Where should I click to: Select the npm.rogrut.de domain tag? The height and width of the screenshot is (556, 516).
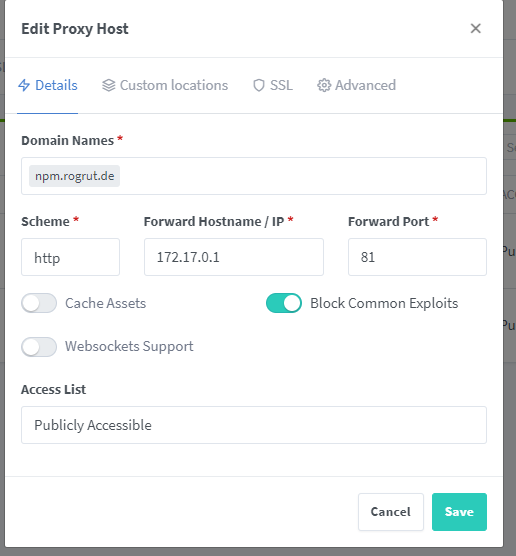pos(74,176)
